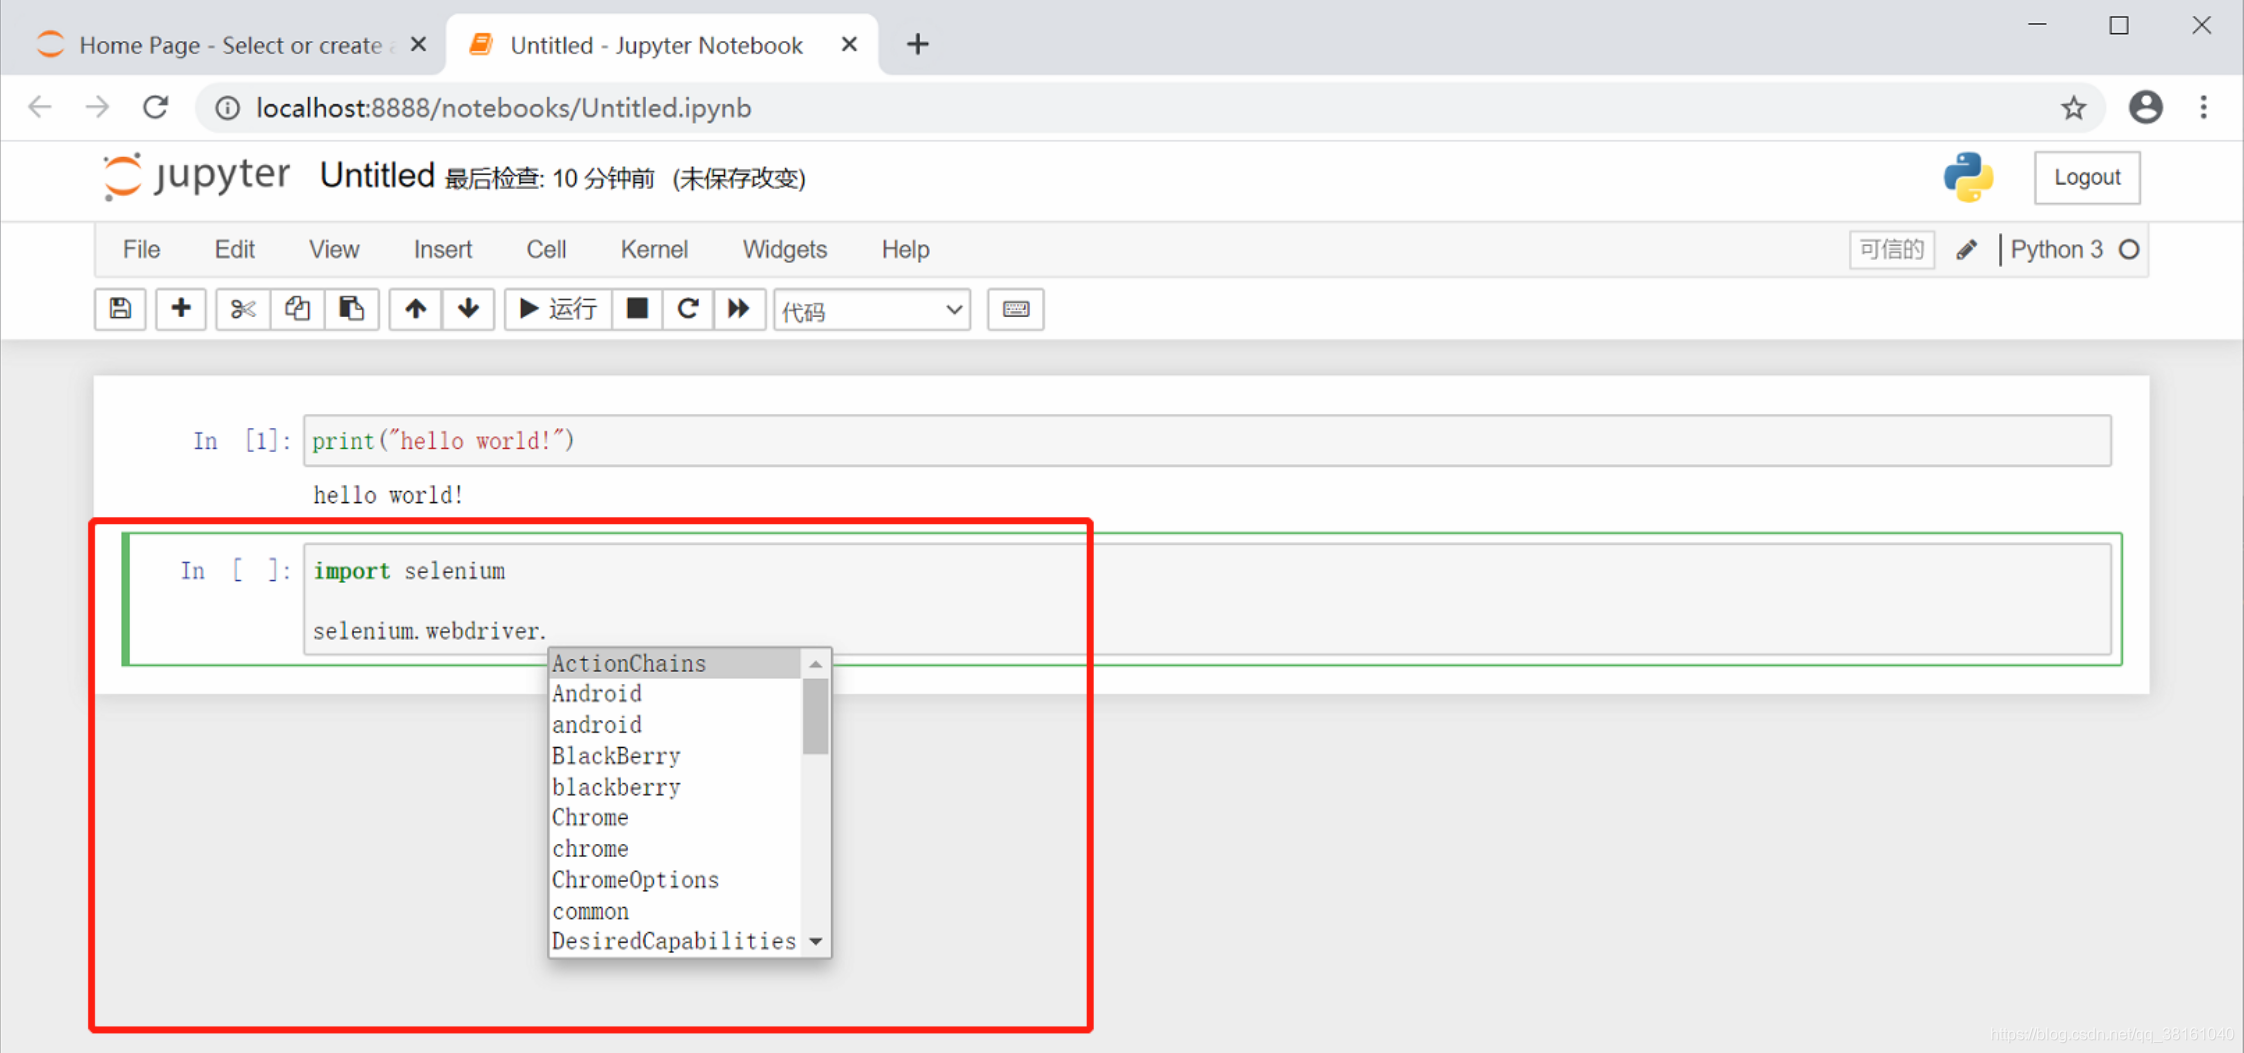This screenshot has width=2244, height=1053.
Task: Click the Logout button
Action: 2087,177
